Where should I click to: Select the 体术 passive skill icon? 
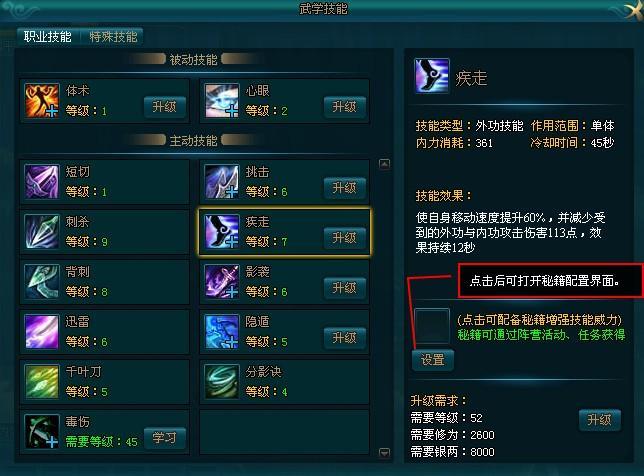[x=41, y=101]
